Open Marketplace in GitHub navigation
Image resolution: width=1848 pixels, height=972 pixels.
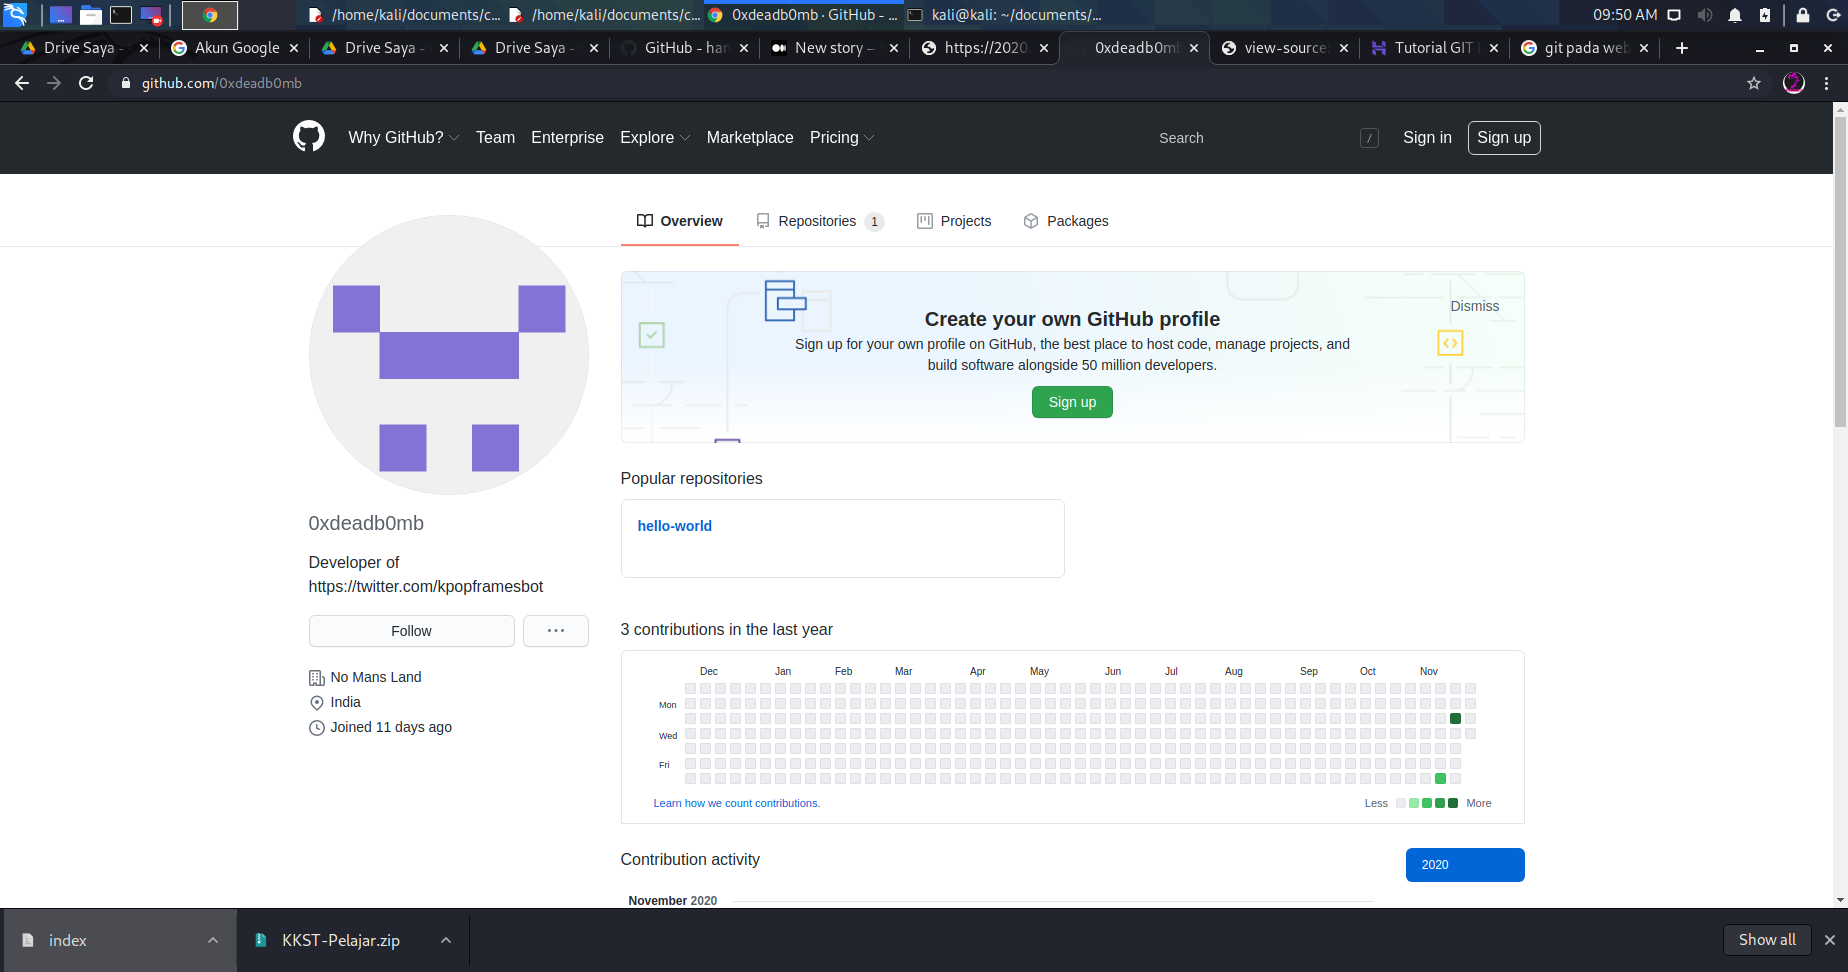(x=750, y=137)
